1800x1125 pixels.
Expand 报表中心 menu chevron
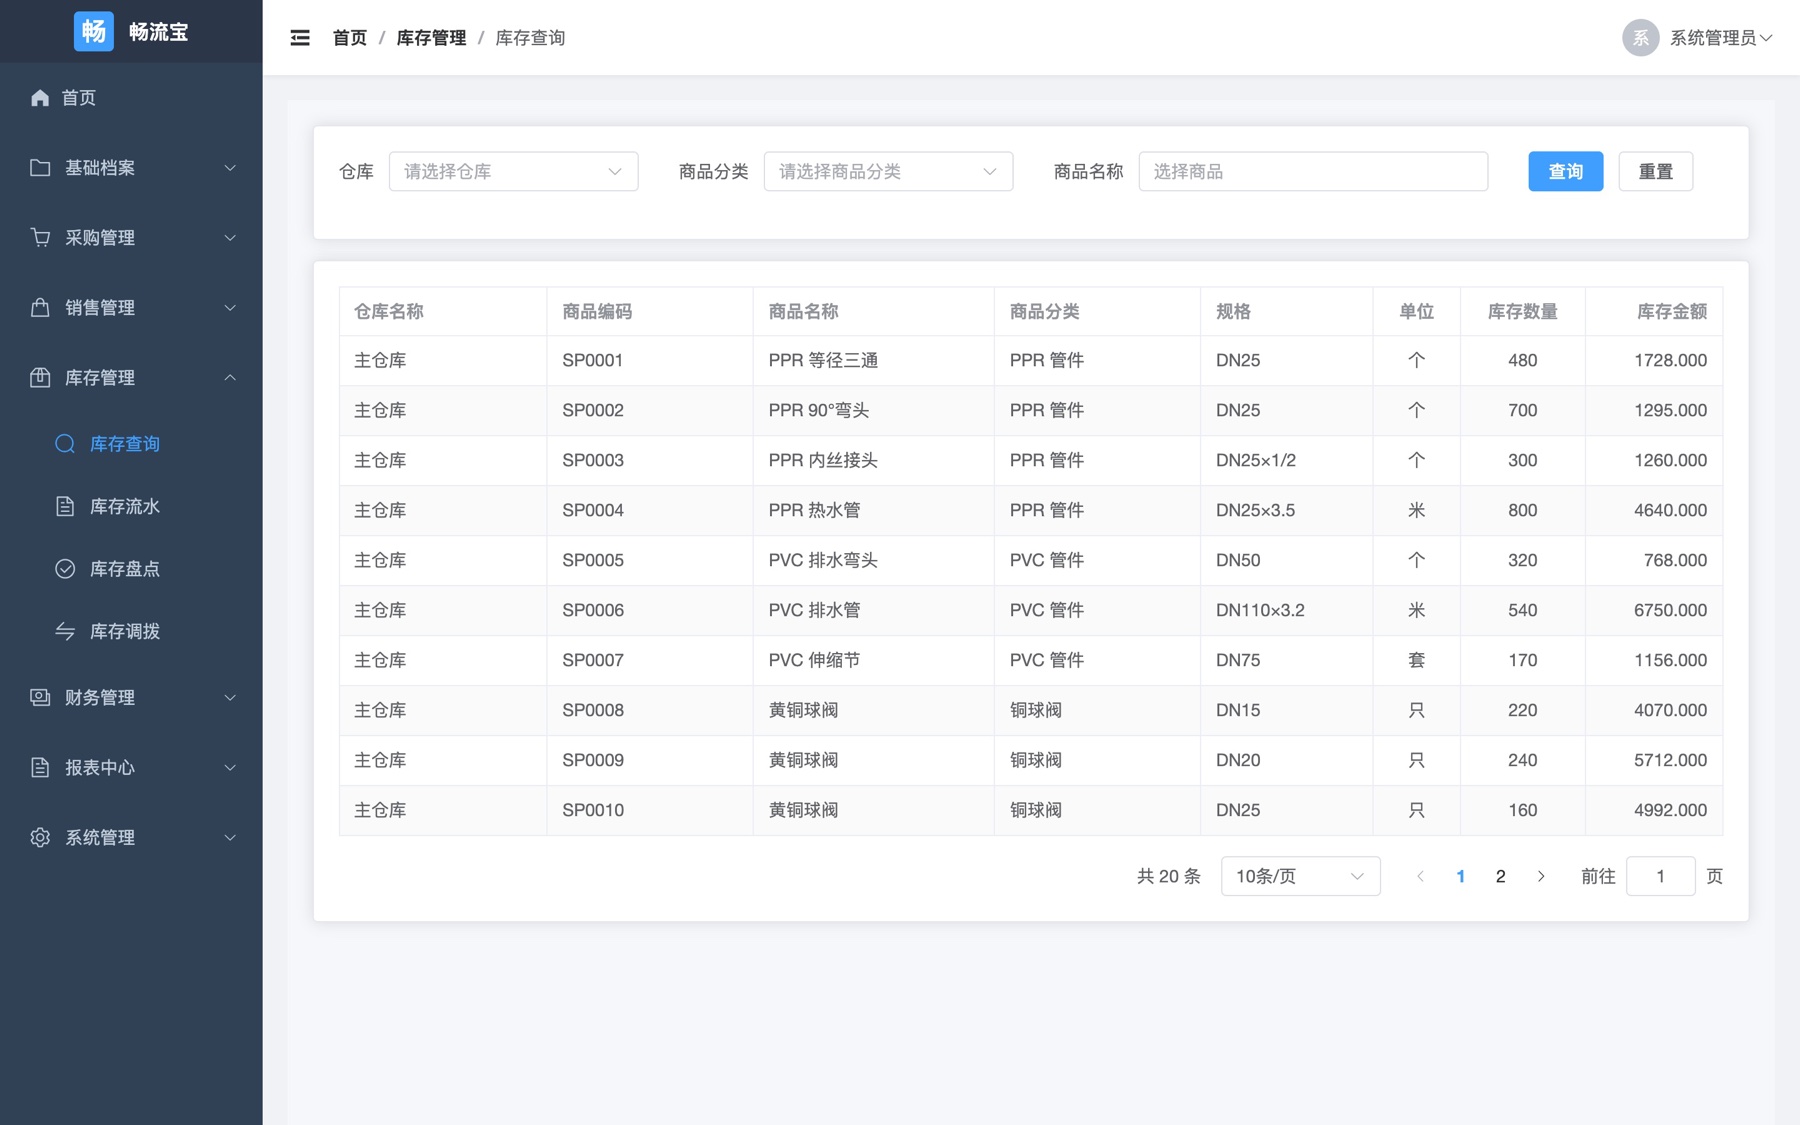(230, 768)
